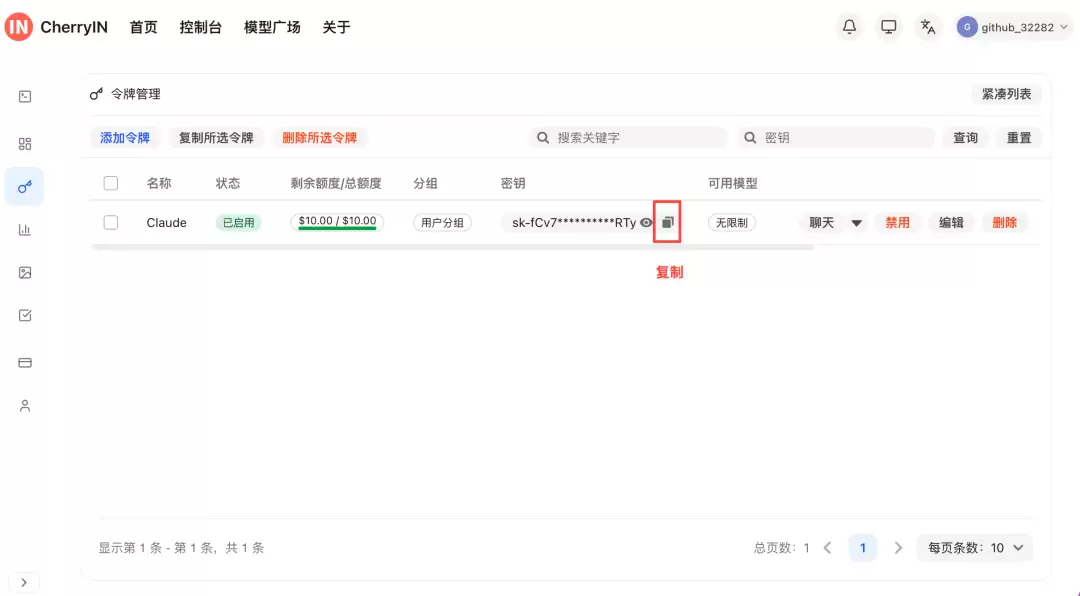Click the 名称 column header
This screenshot has height=596, width=1080.
[x=158, y=183]
